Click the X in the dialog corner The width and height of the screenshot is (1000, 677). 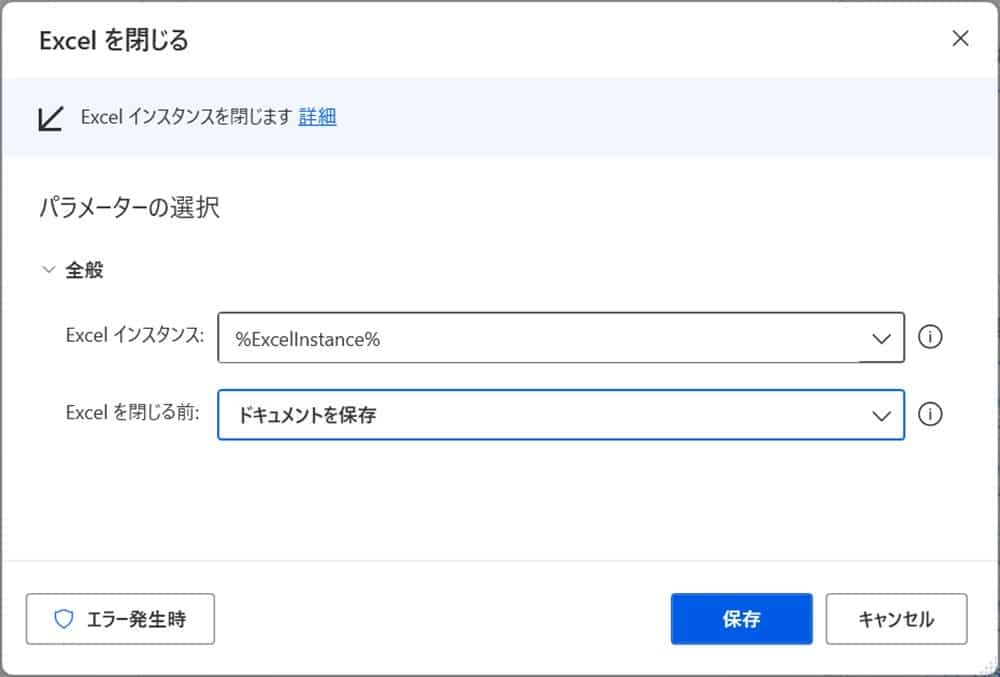click(960, 38)
